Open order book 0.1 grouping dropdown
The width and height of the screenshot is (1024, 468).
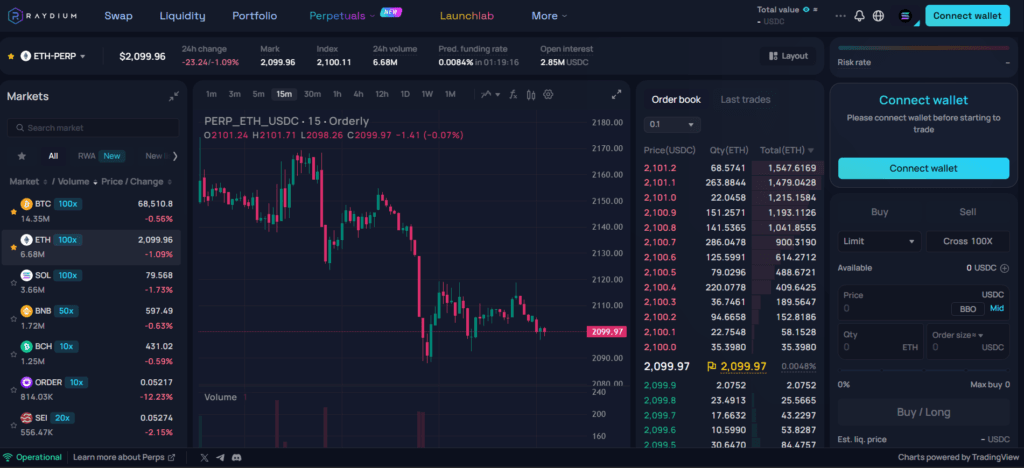(x=672, y=125)
